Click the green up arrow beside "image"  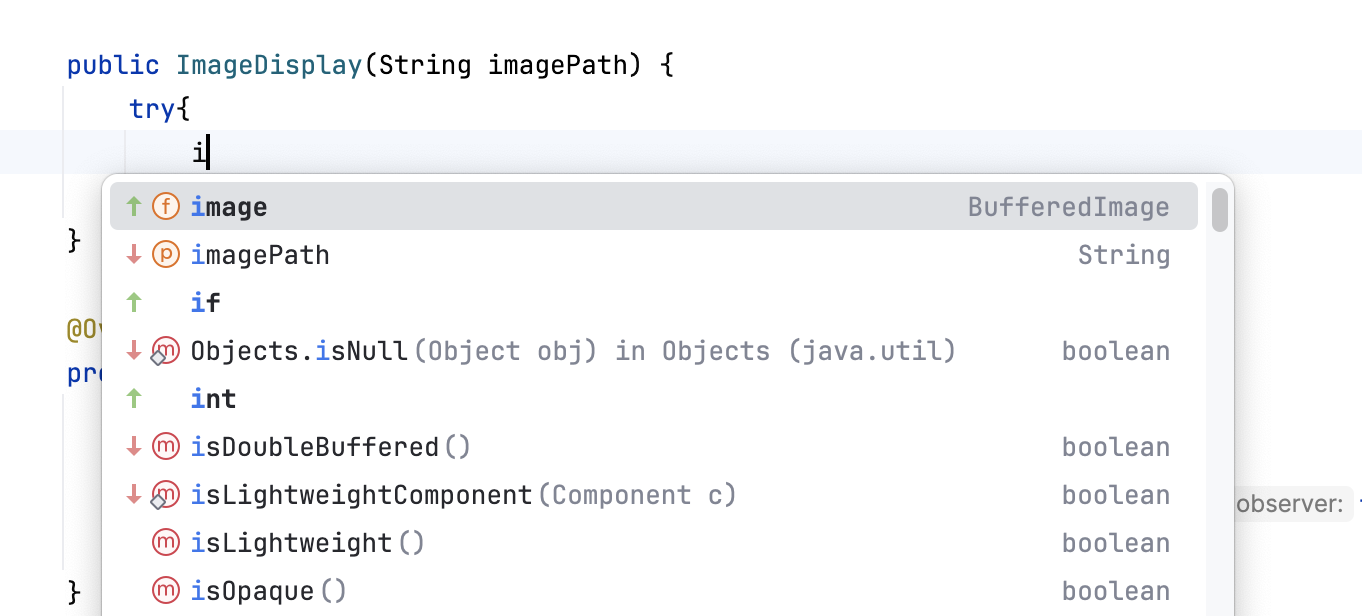(134, 206)
